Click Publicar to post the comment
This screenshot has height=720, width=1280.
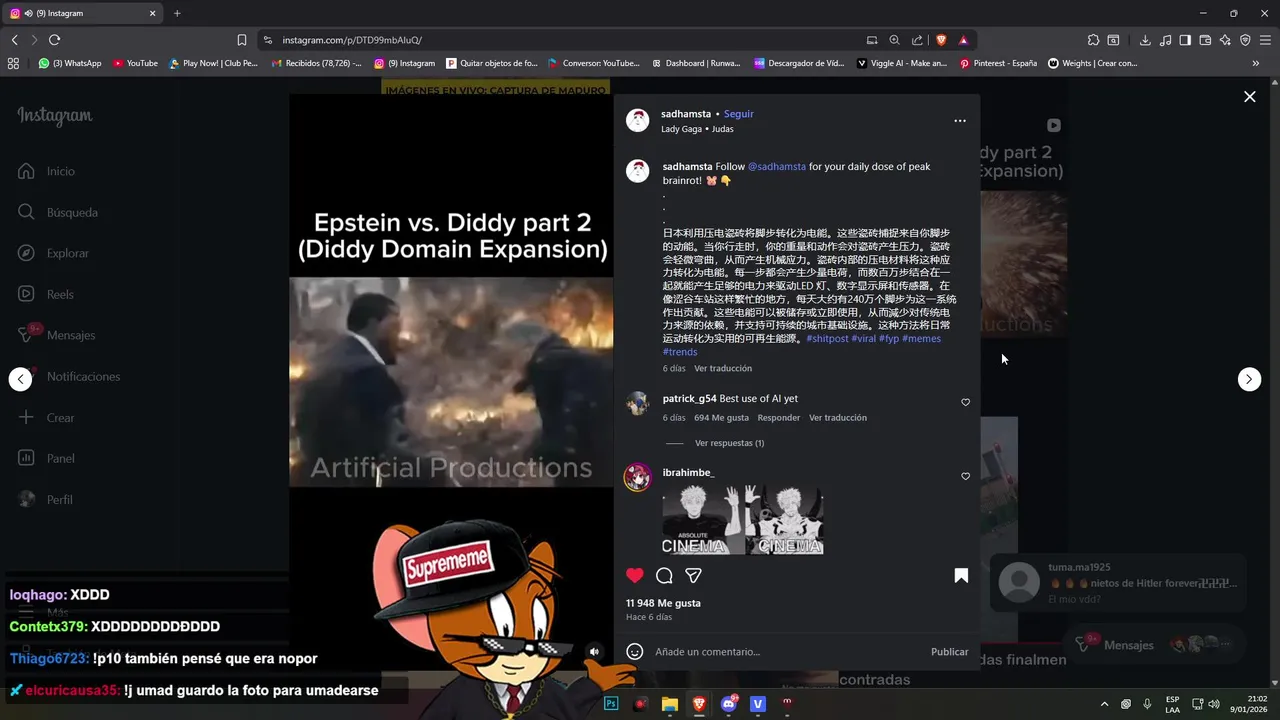coord(949,652)
